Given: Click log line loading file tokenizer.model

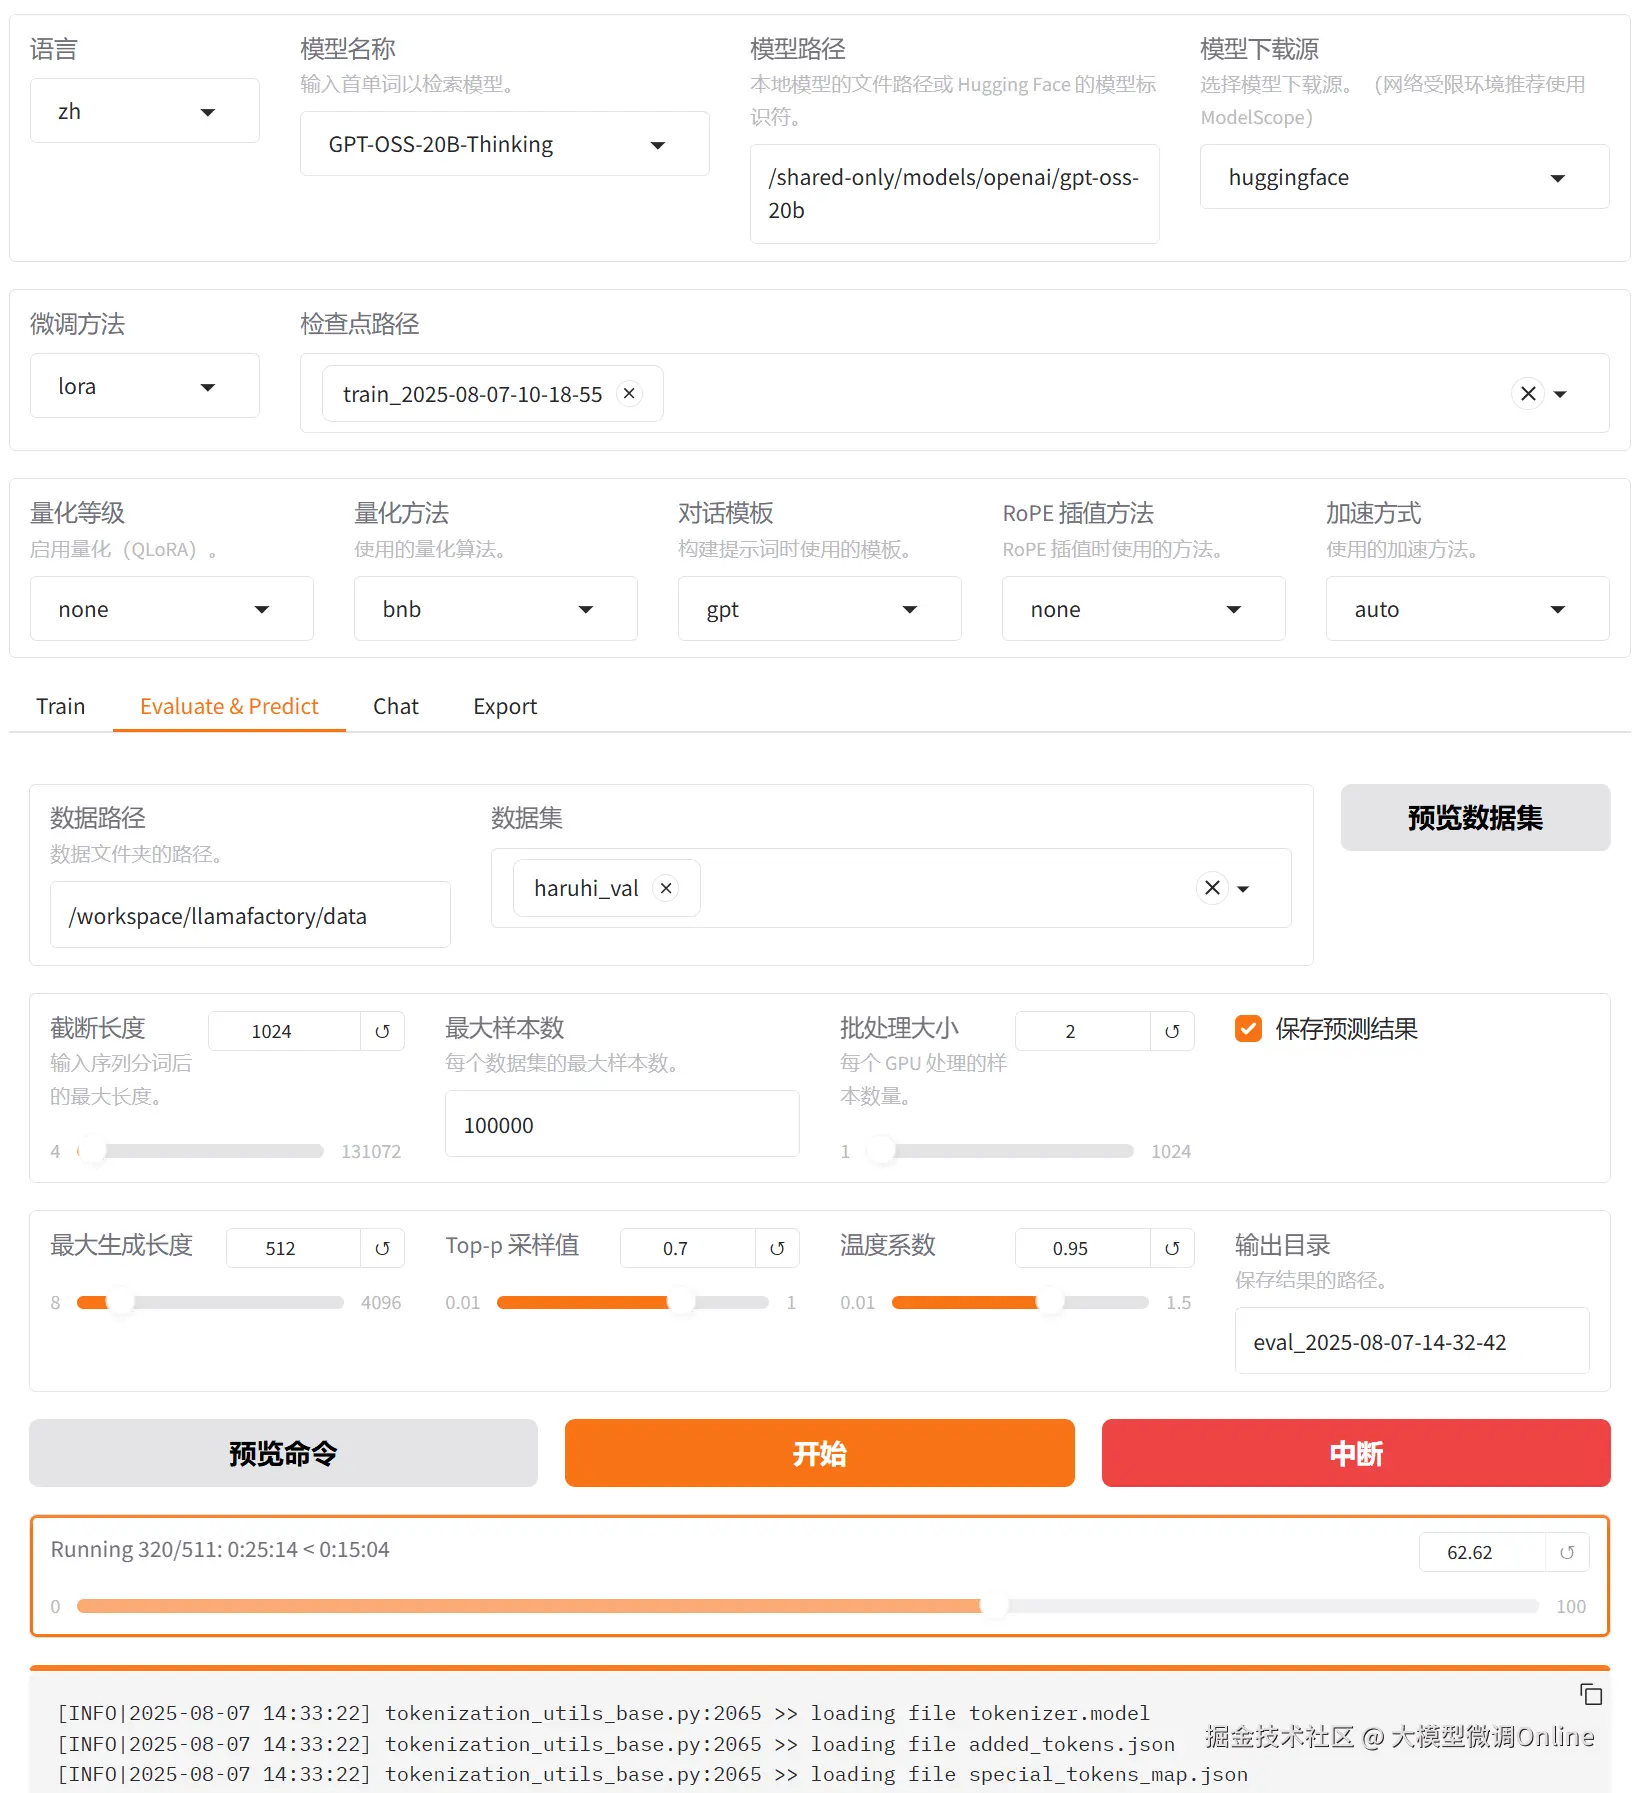Looking at the screenshot, I should (x=603, y=1713).
